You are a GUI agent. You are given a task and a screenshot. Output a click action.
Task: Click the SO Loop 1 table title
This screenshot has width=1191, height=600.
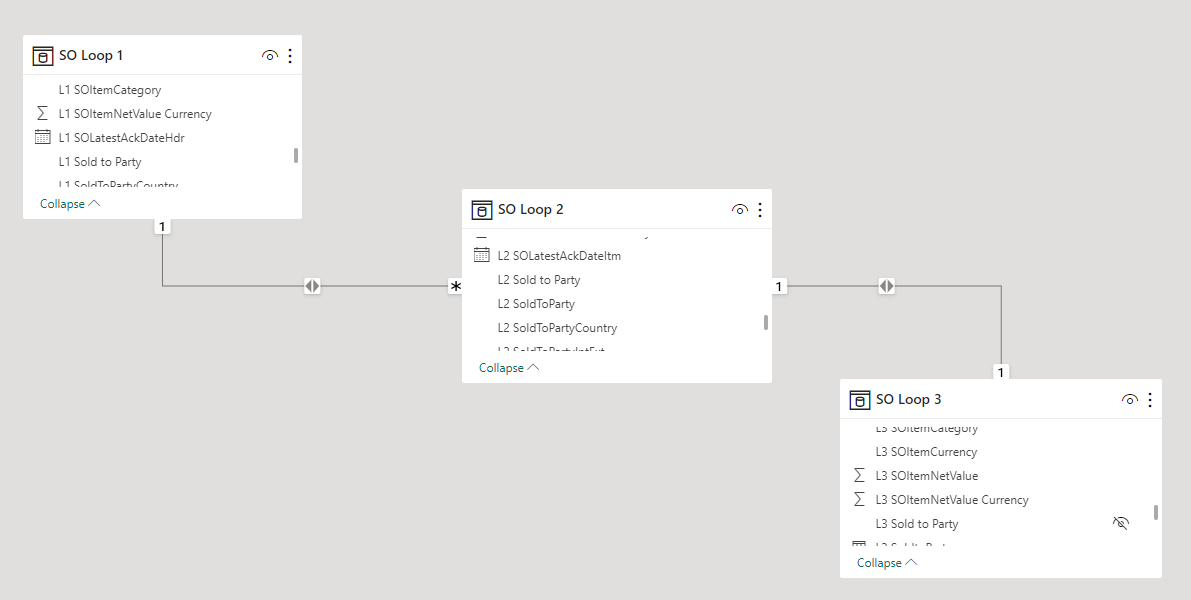[90, 55]
